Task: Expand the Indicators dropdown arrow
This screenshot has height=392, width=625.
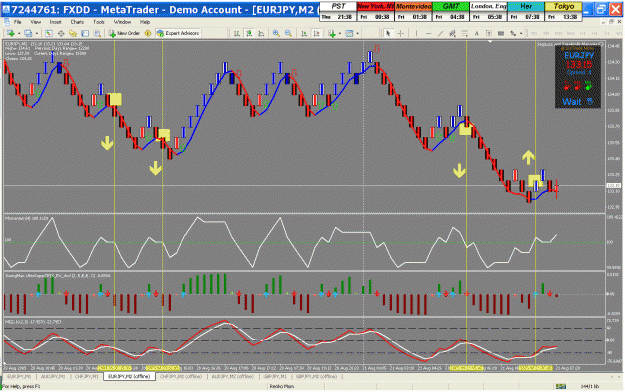Action: [x=340, y=33]
